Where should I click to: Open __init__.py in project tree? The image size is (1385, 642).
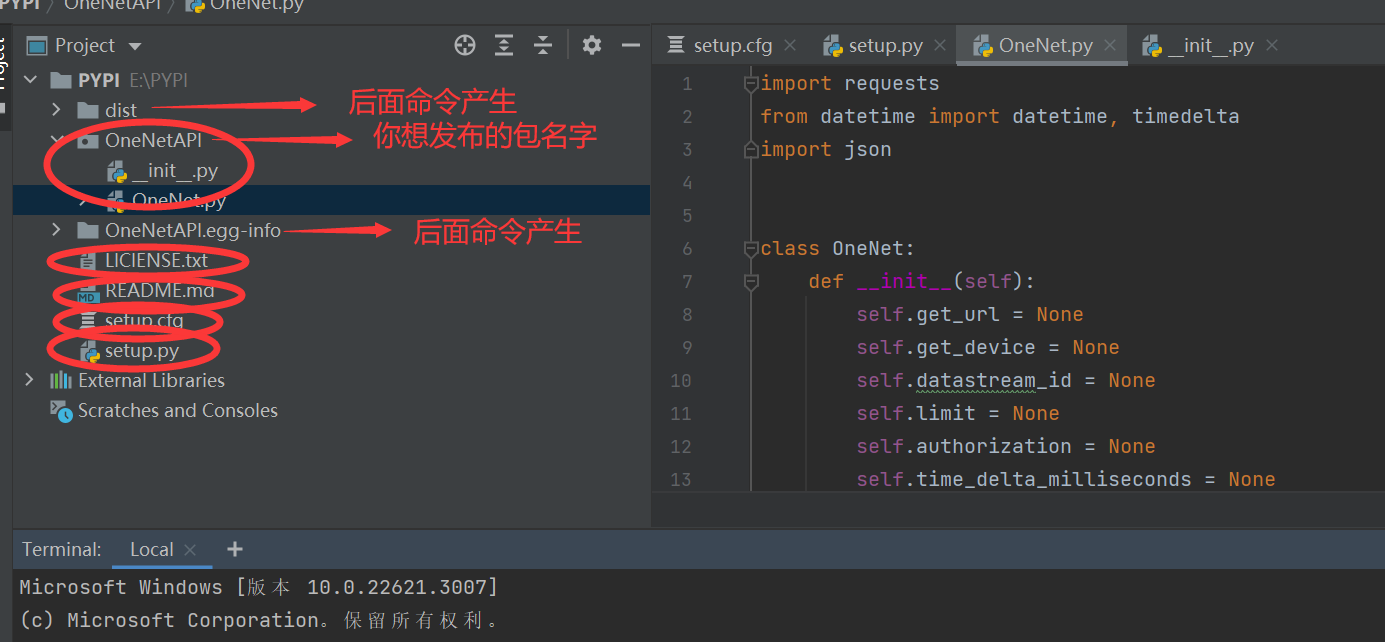(175, 171)
